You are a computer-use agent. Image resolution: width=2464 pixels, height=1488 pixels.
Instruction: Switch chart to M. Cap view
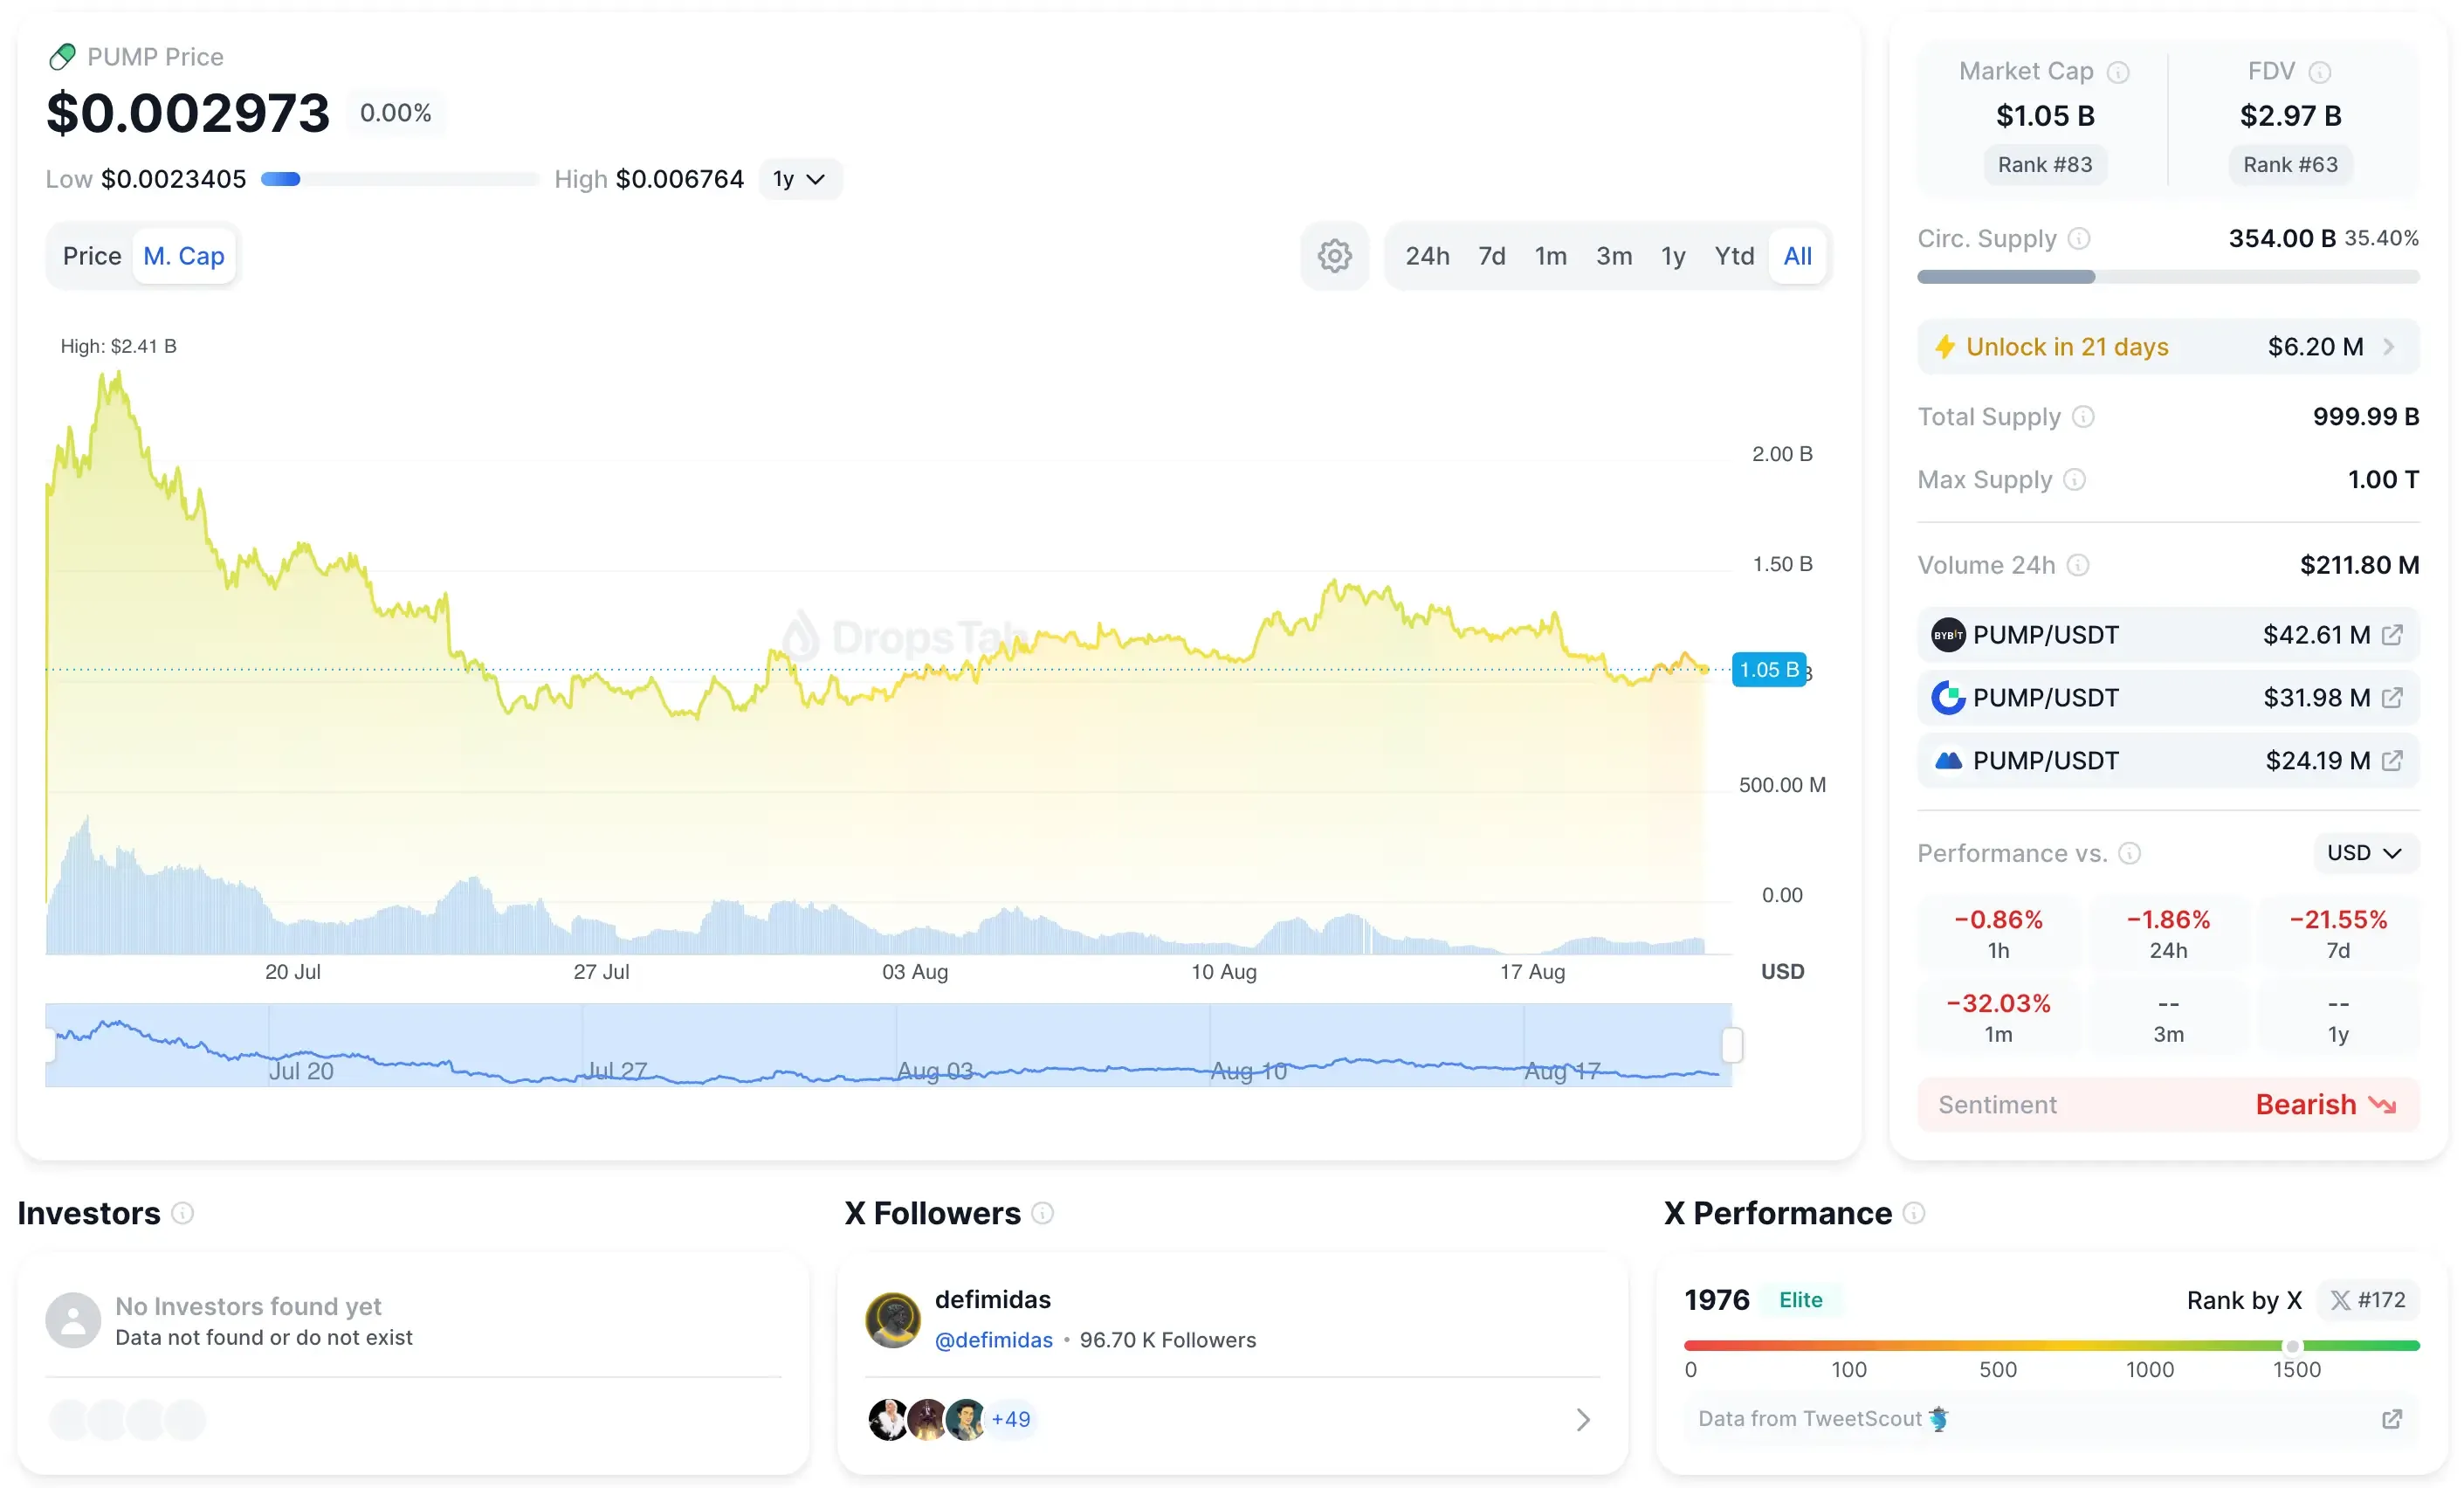coord(184,256)
